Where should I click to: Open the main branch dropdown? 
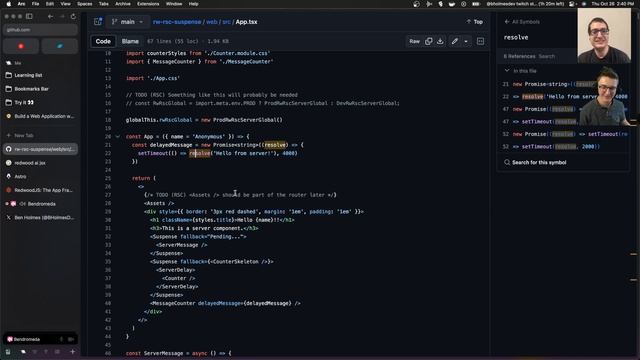pos(127,22)
